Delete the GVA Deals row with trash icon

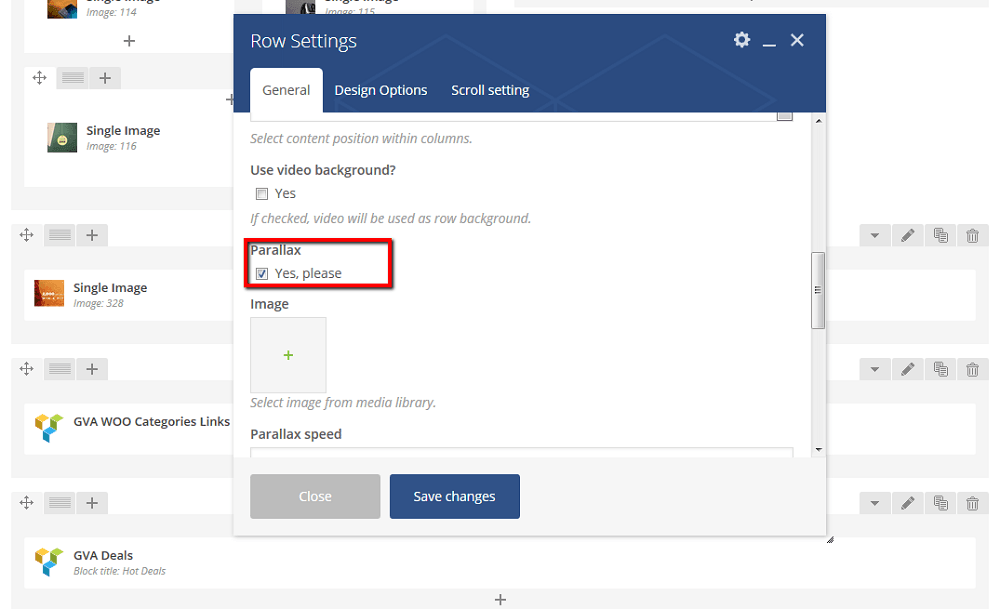point(973,503)
